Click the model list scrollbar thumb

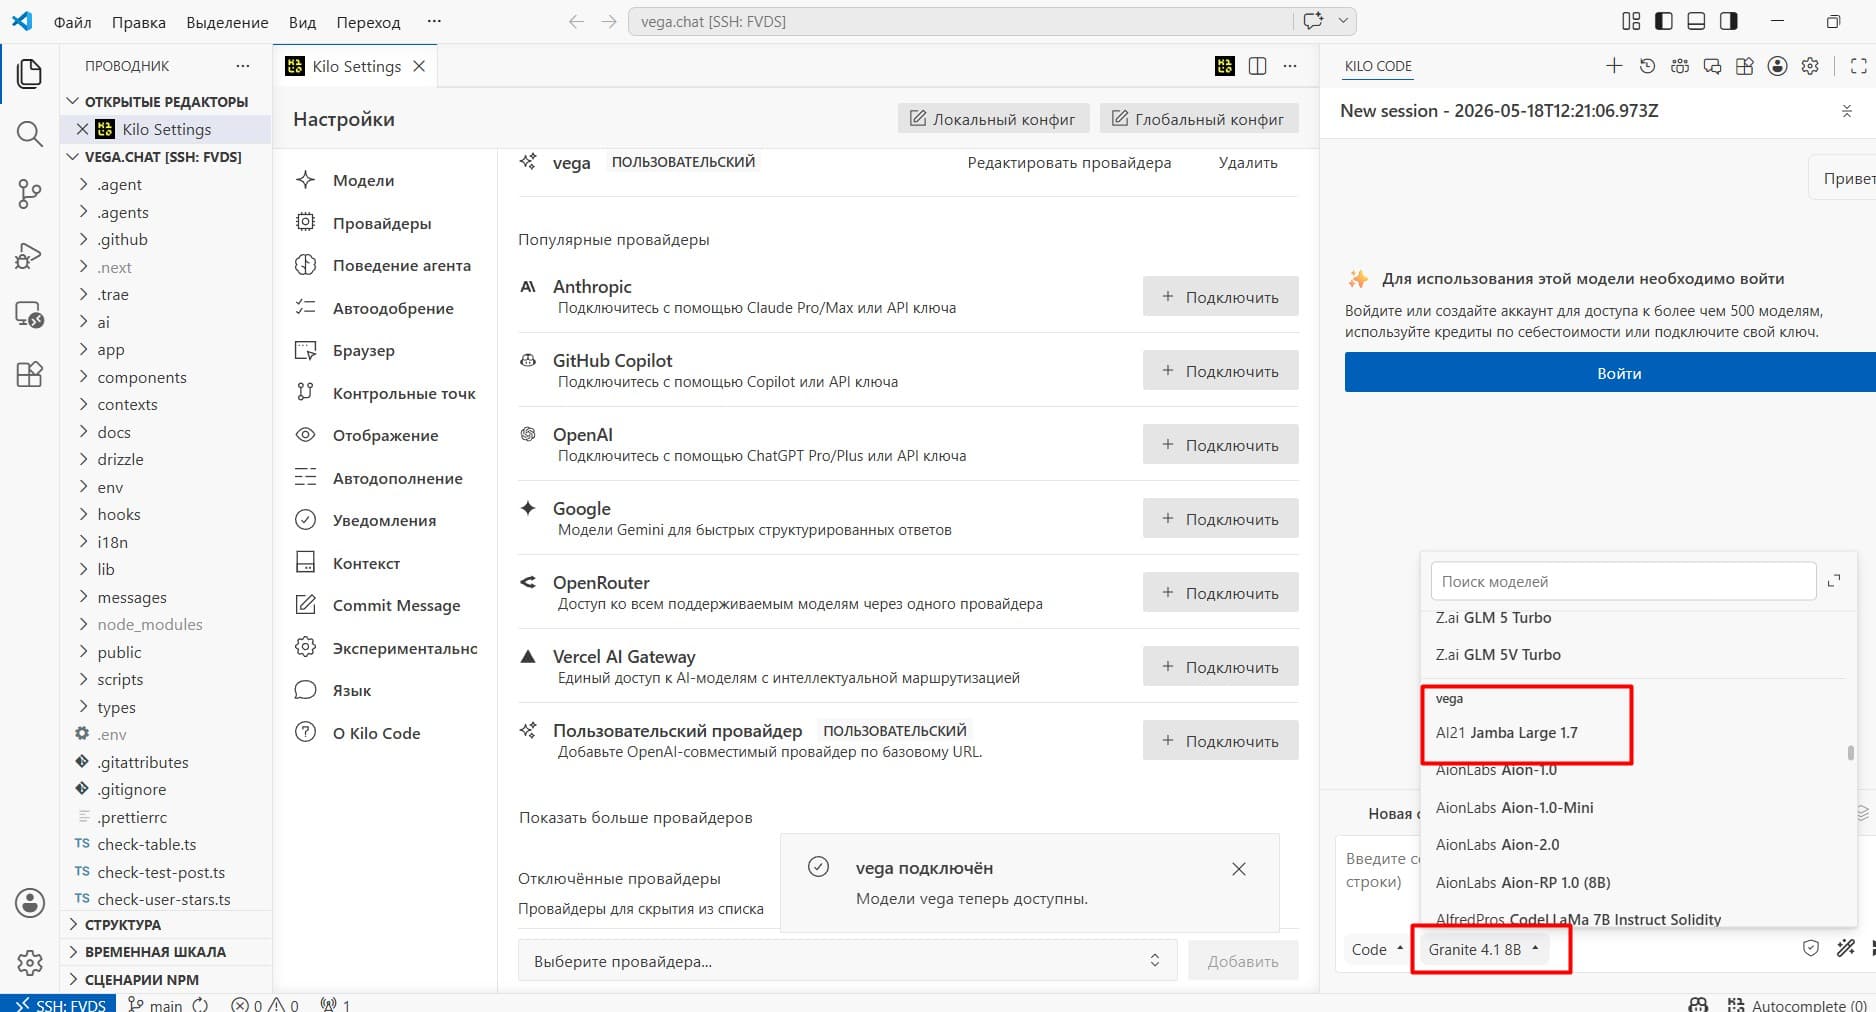[x=1851, y=753]
